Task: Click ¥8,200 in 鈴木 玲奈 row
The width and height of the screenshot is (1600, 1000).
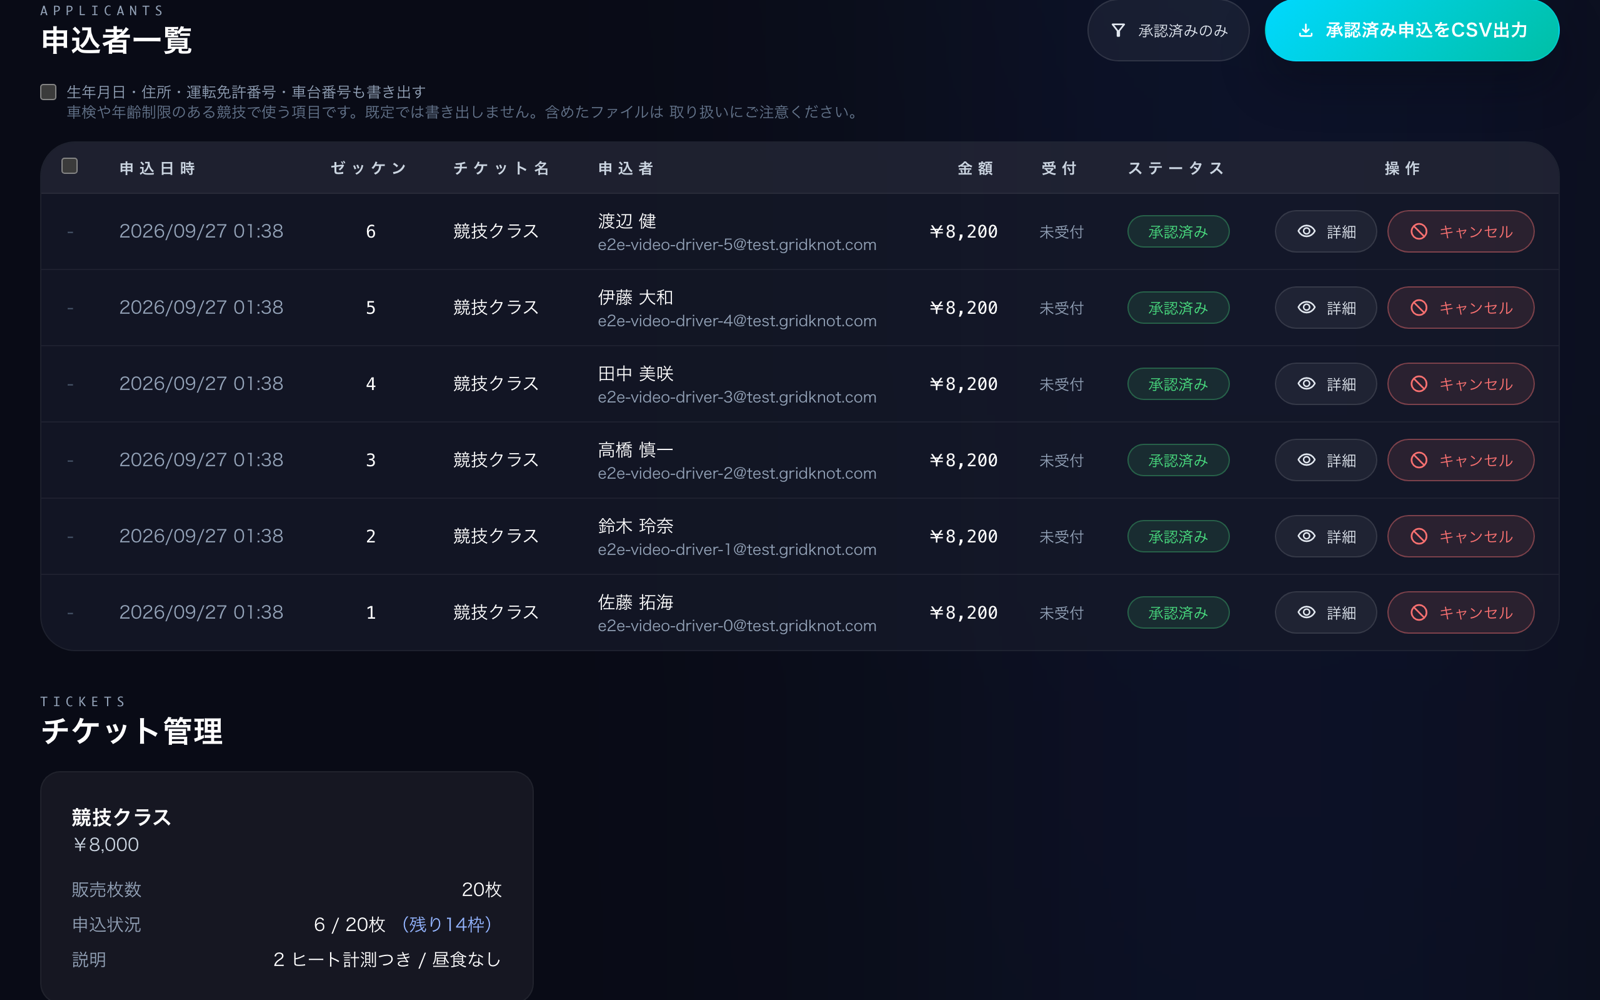Action: 963,536
